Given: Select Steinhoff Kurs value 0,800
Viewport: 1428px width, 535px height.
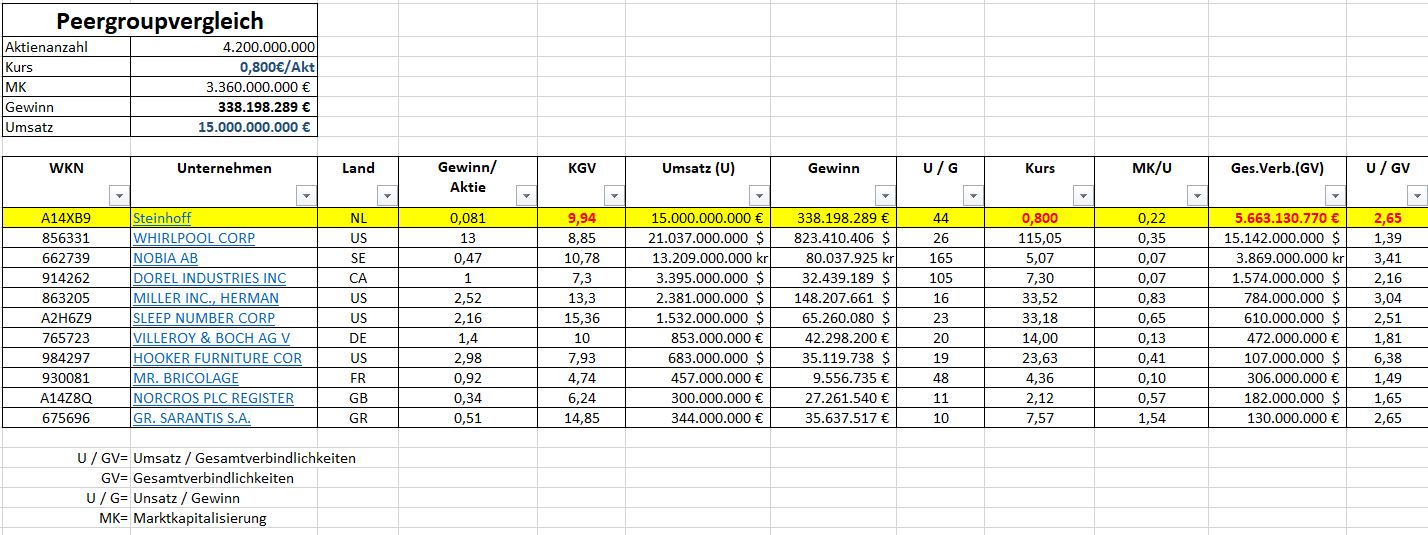Looking at the screenshot, I should coord(1040,218).
